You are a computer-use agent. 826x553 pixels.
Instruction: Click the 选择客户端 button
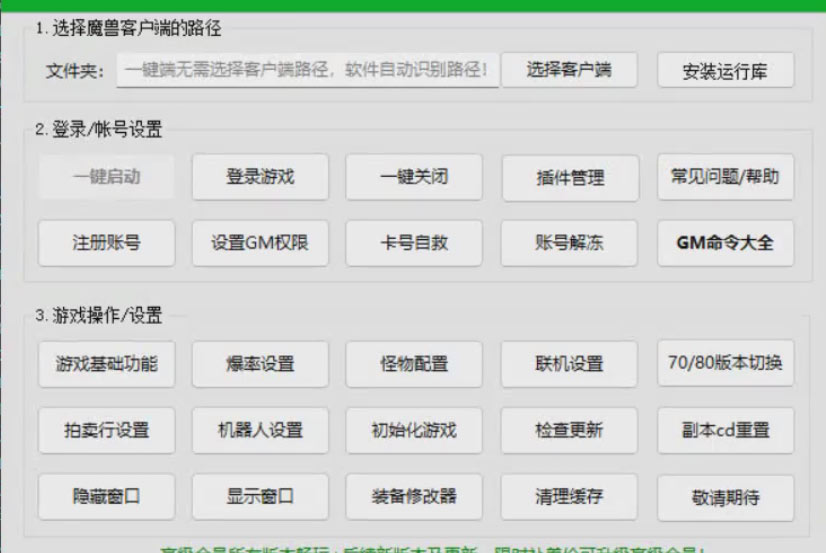pos(569,70)
